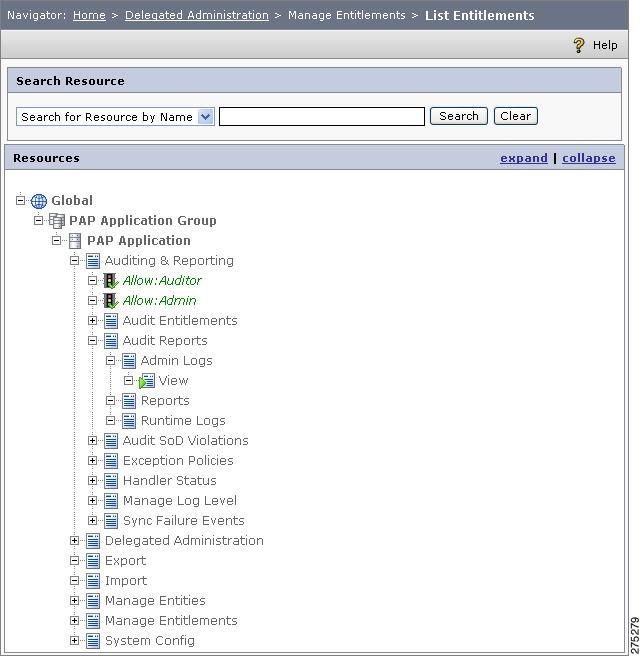Select the View action label
The width and height of the screenshot is (642, 656).
tap(173, 381)
